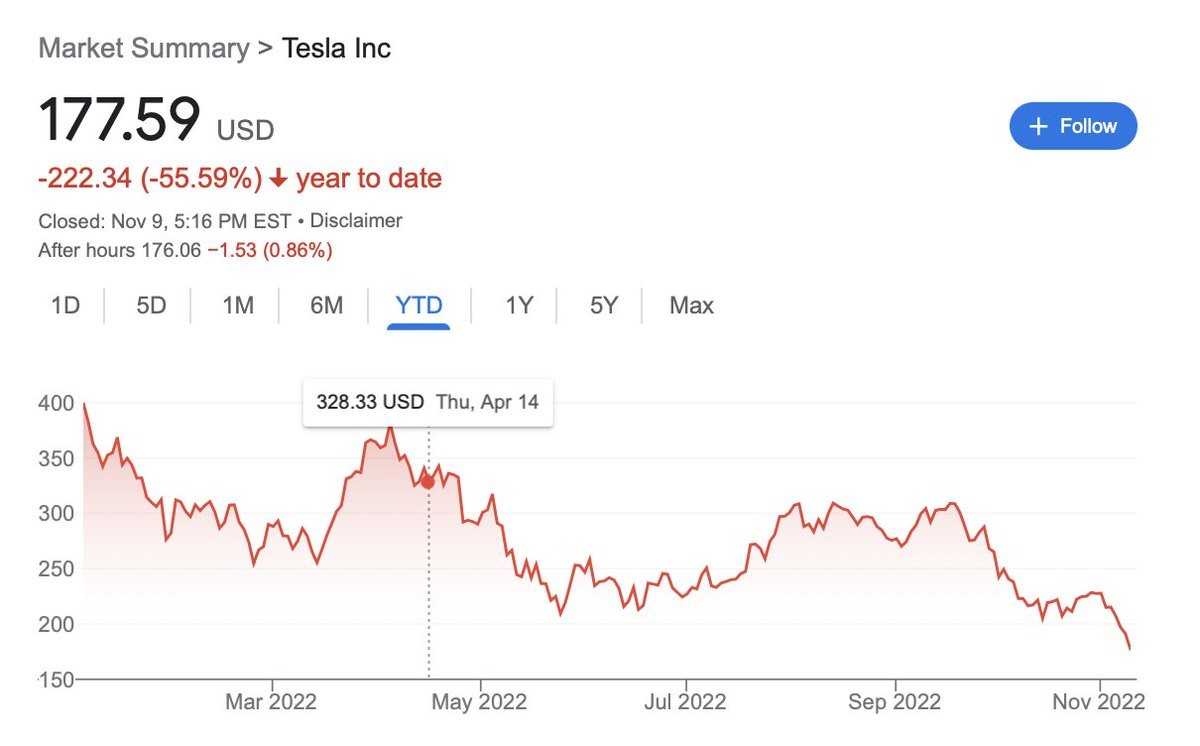Click the red down arrow icon

pyautogui.click(x=279, y=179)
